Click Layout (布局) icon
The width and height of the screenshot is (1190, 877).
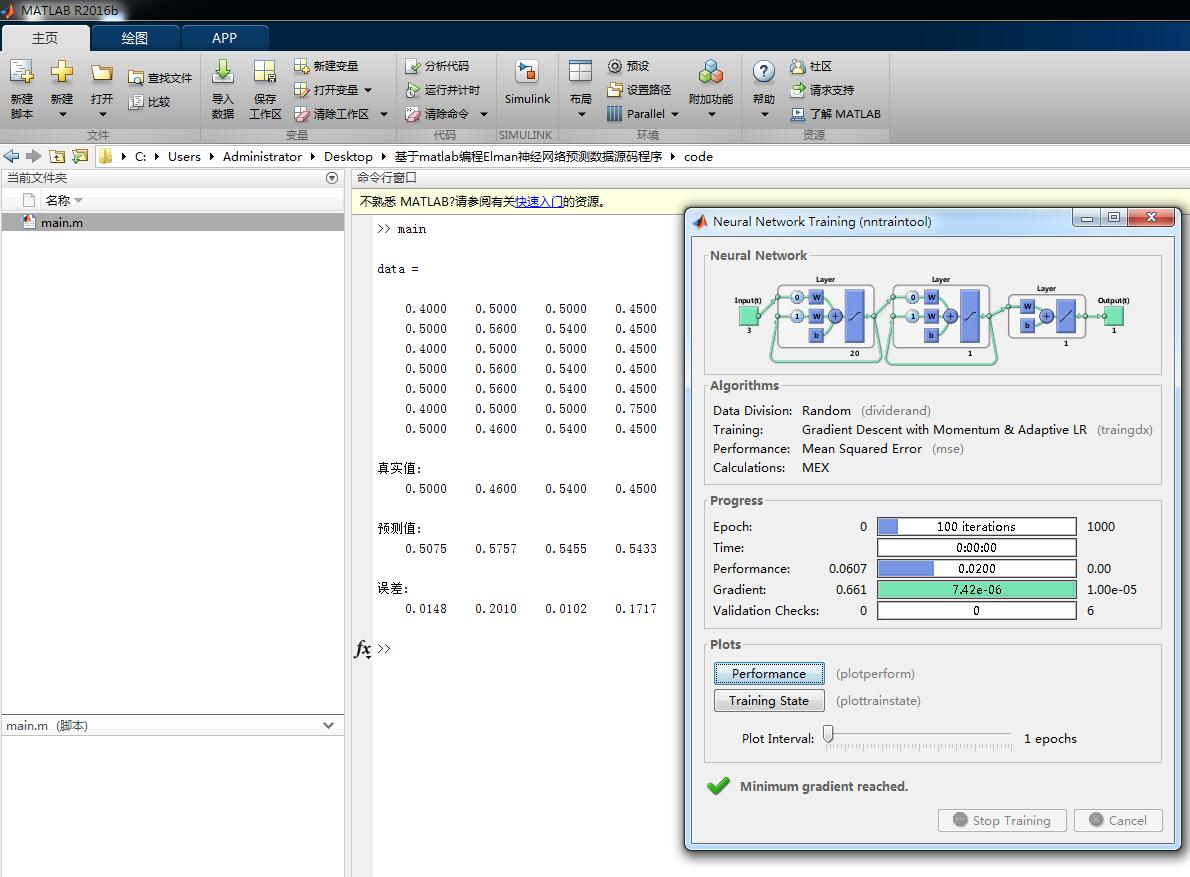pyautogui.click(x=580, y=73)
